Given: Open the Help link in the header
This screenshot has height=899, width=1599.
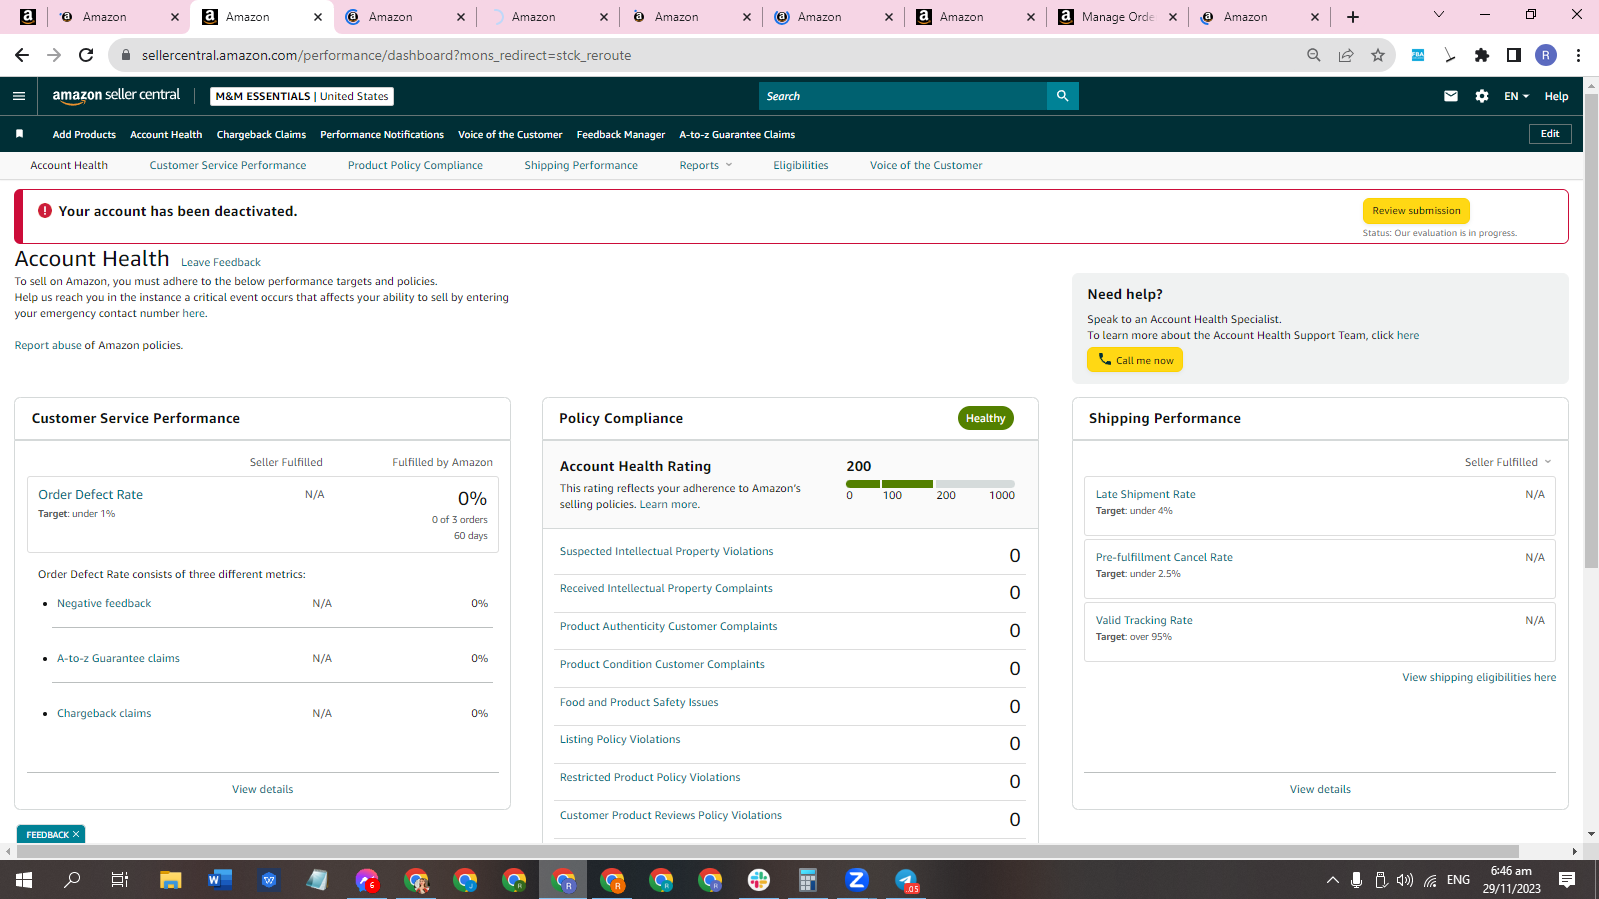Looking at the screenshot, I should pyautogui.click(x=1556, y=96).
